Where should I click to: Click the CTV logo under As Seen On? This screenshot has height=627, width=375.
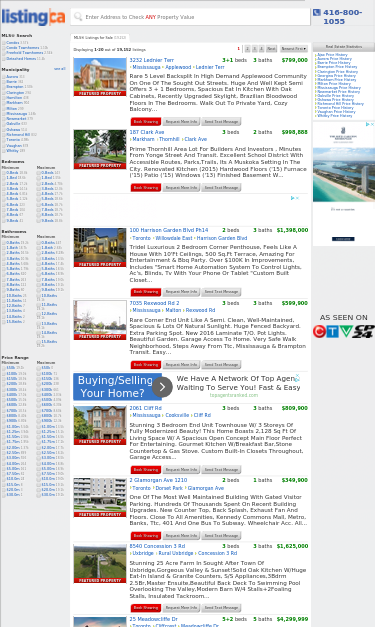332,331
